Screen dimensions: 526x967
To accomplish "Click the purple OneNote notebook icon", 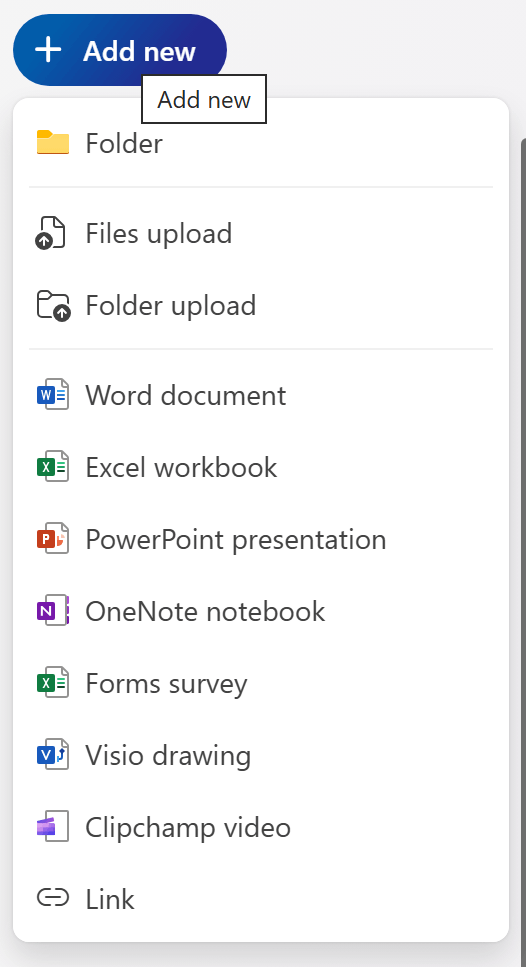I will tap(53, 611).
